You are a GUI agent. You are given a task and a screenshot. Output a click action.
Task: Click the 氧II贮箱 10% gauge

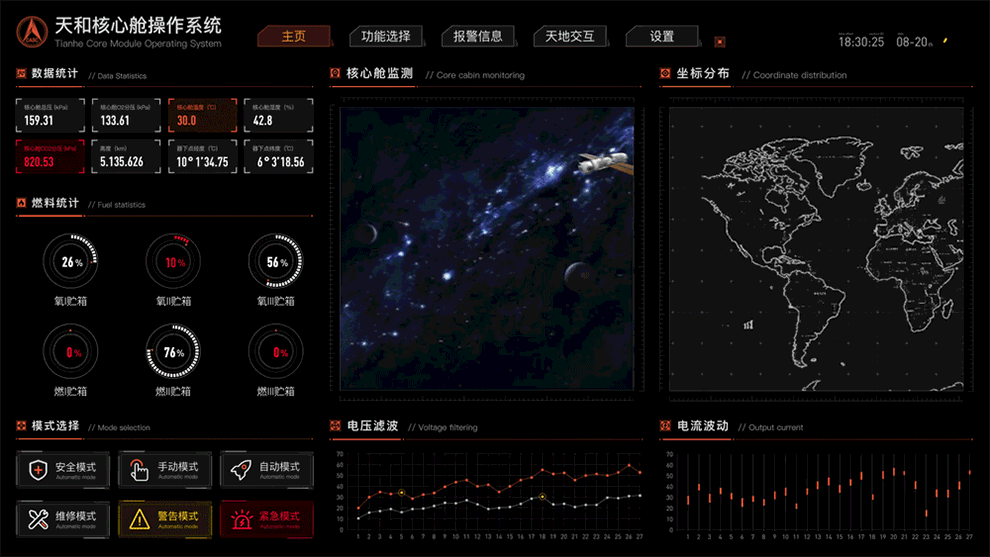[x=174, y=261]
